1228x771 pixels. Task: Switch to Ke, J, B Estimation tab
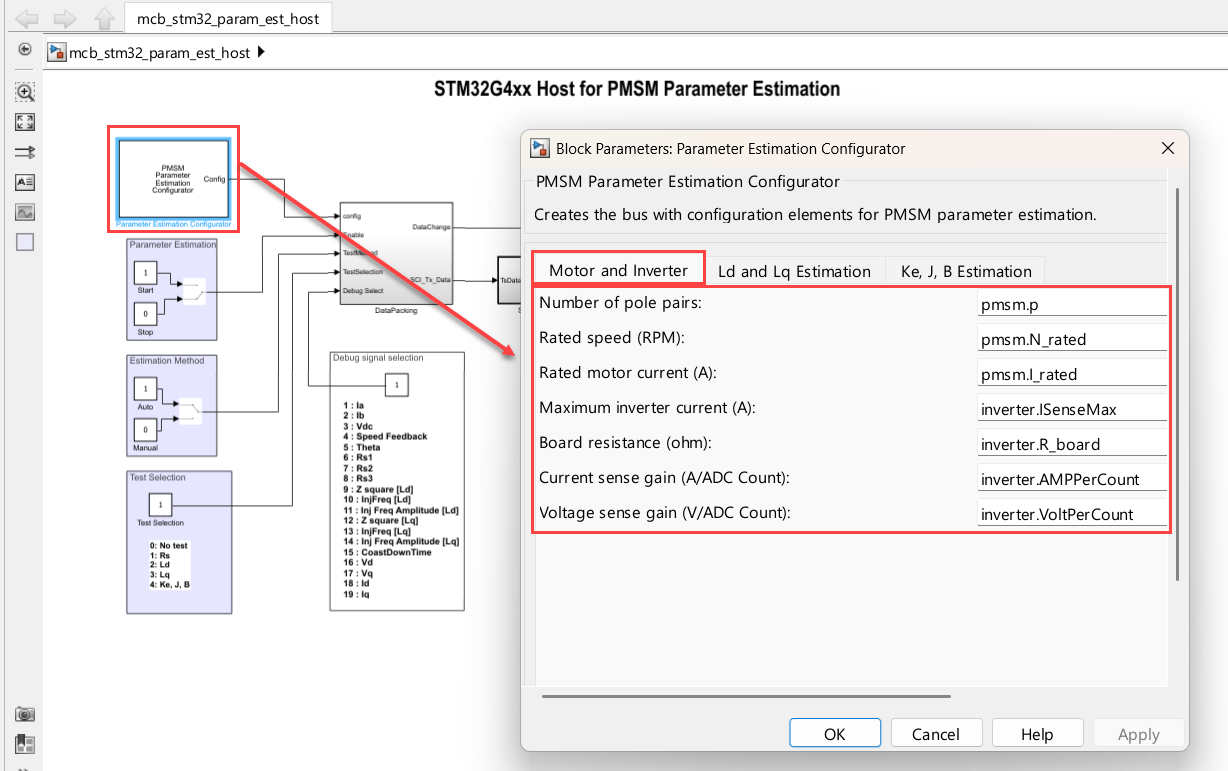(965, 271)
